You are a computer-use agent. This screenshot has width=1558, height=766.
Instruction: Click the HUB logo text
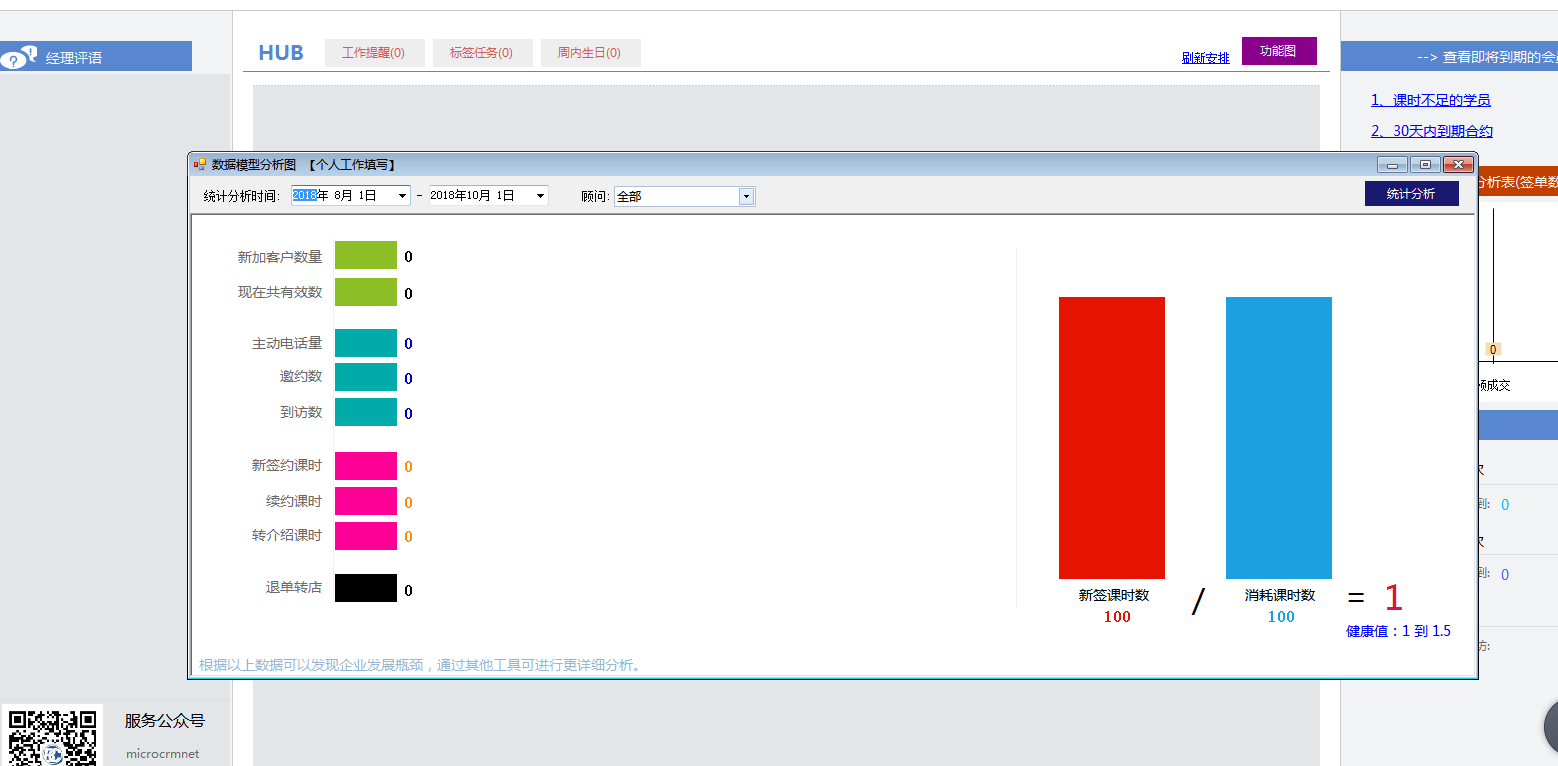click(280, 53)
